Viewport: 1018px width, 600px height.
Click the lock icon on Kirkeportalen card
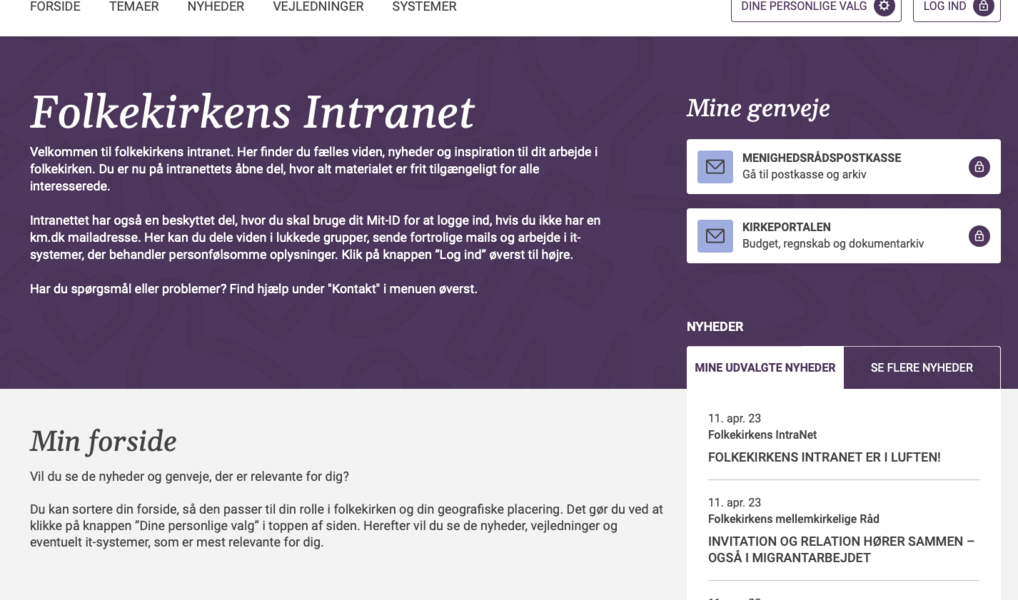[x=979, y=236]
